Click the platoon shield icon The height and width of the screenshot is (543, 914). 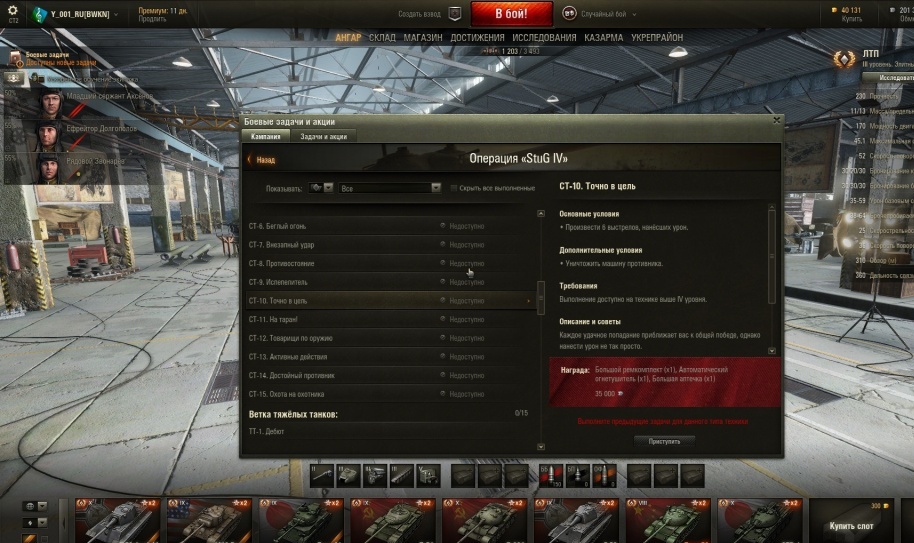coord(455,13)
